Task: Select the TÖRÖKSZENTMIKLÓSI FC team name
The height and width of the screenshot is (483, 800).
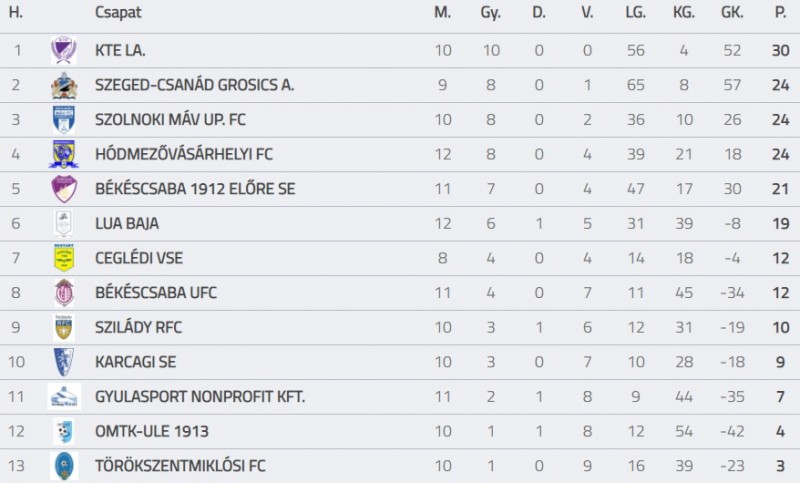Action: coord(180,466)
